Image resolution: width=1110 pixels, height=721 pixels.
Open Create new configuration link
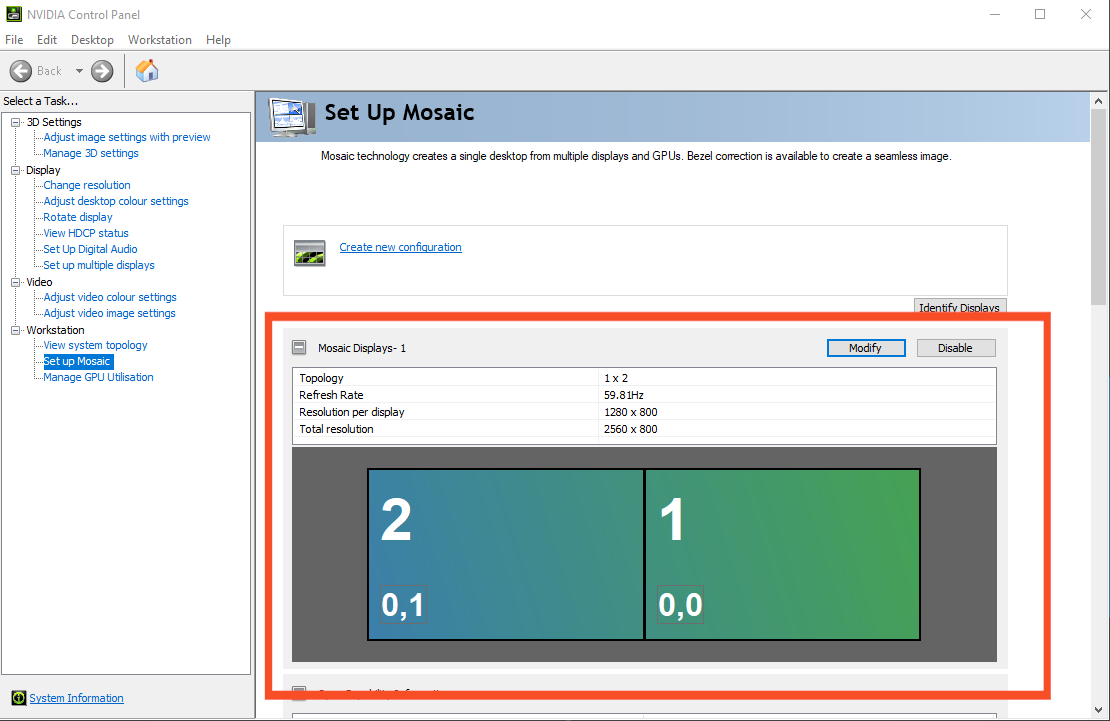401,247
